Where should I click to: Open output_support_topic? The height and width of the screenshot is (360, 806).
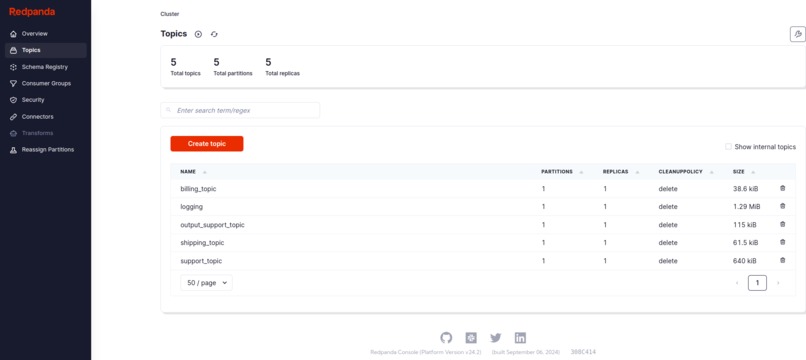[212, 225]
